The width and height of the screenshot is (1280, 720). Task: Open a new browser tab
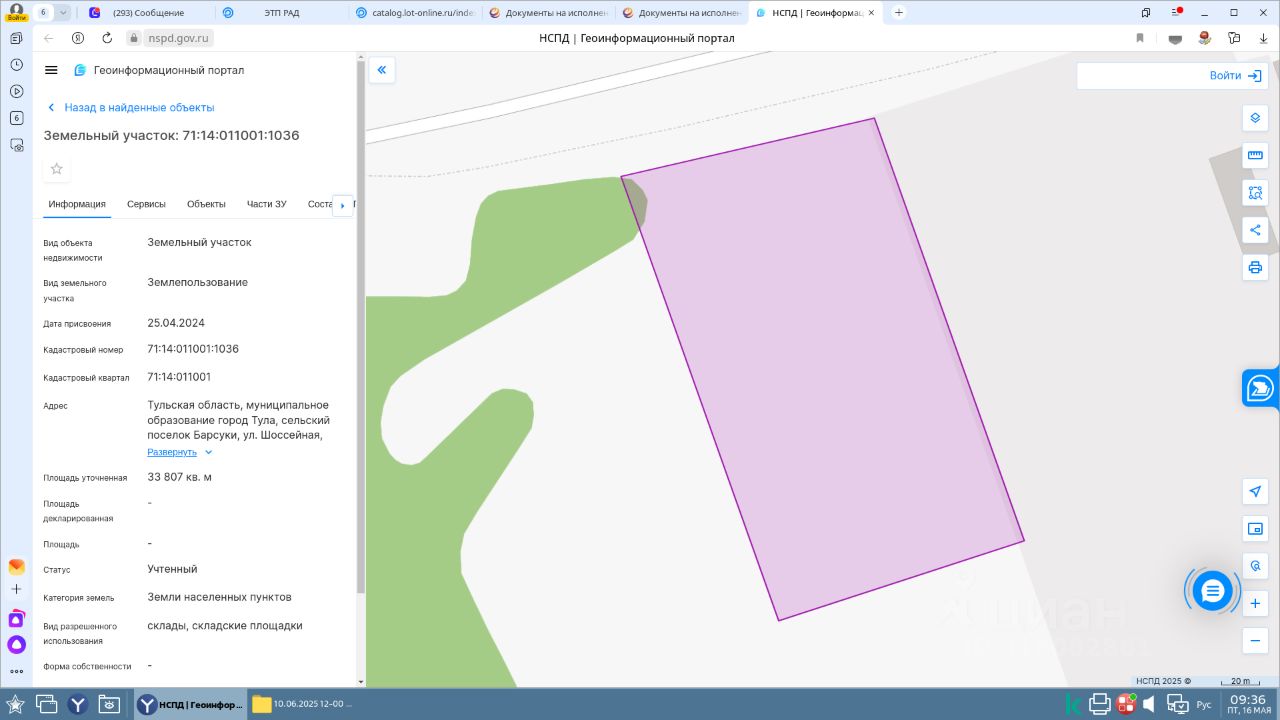[x=898, y=12]
